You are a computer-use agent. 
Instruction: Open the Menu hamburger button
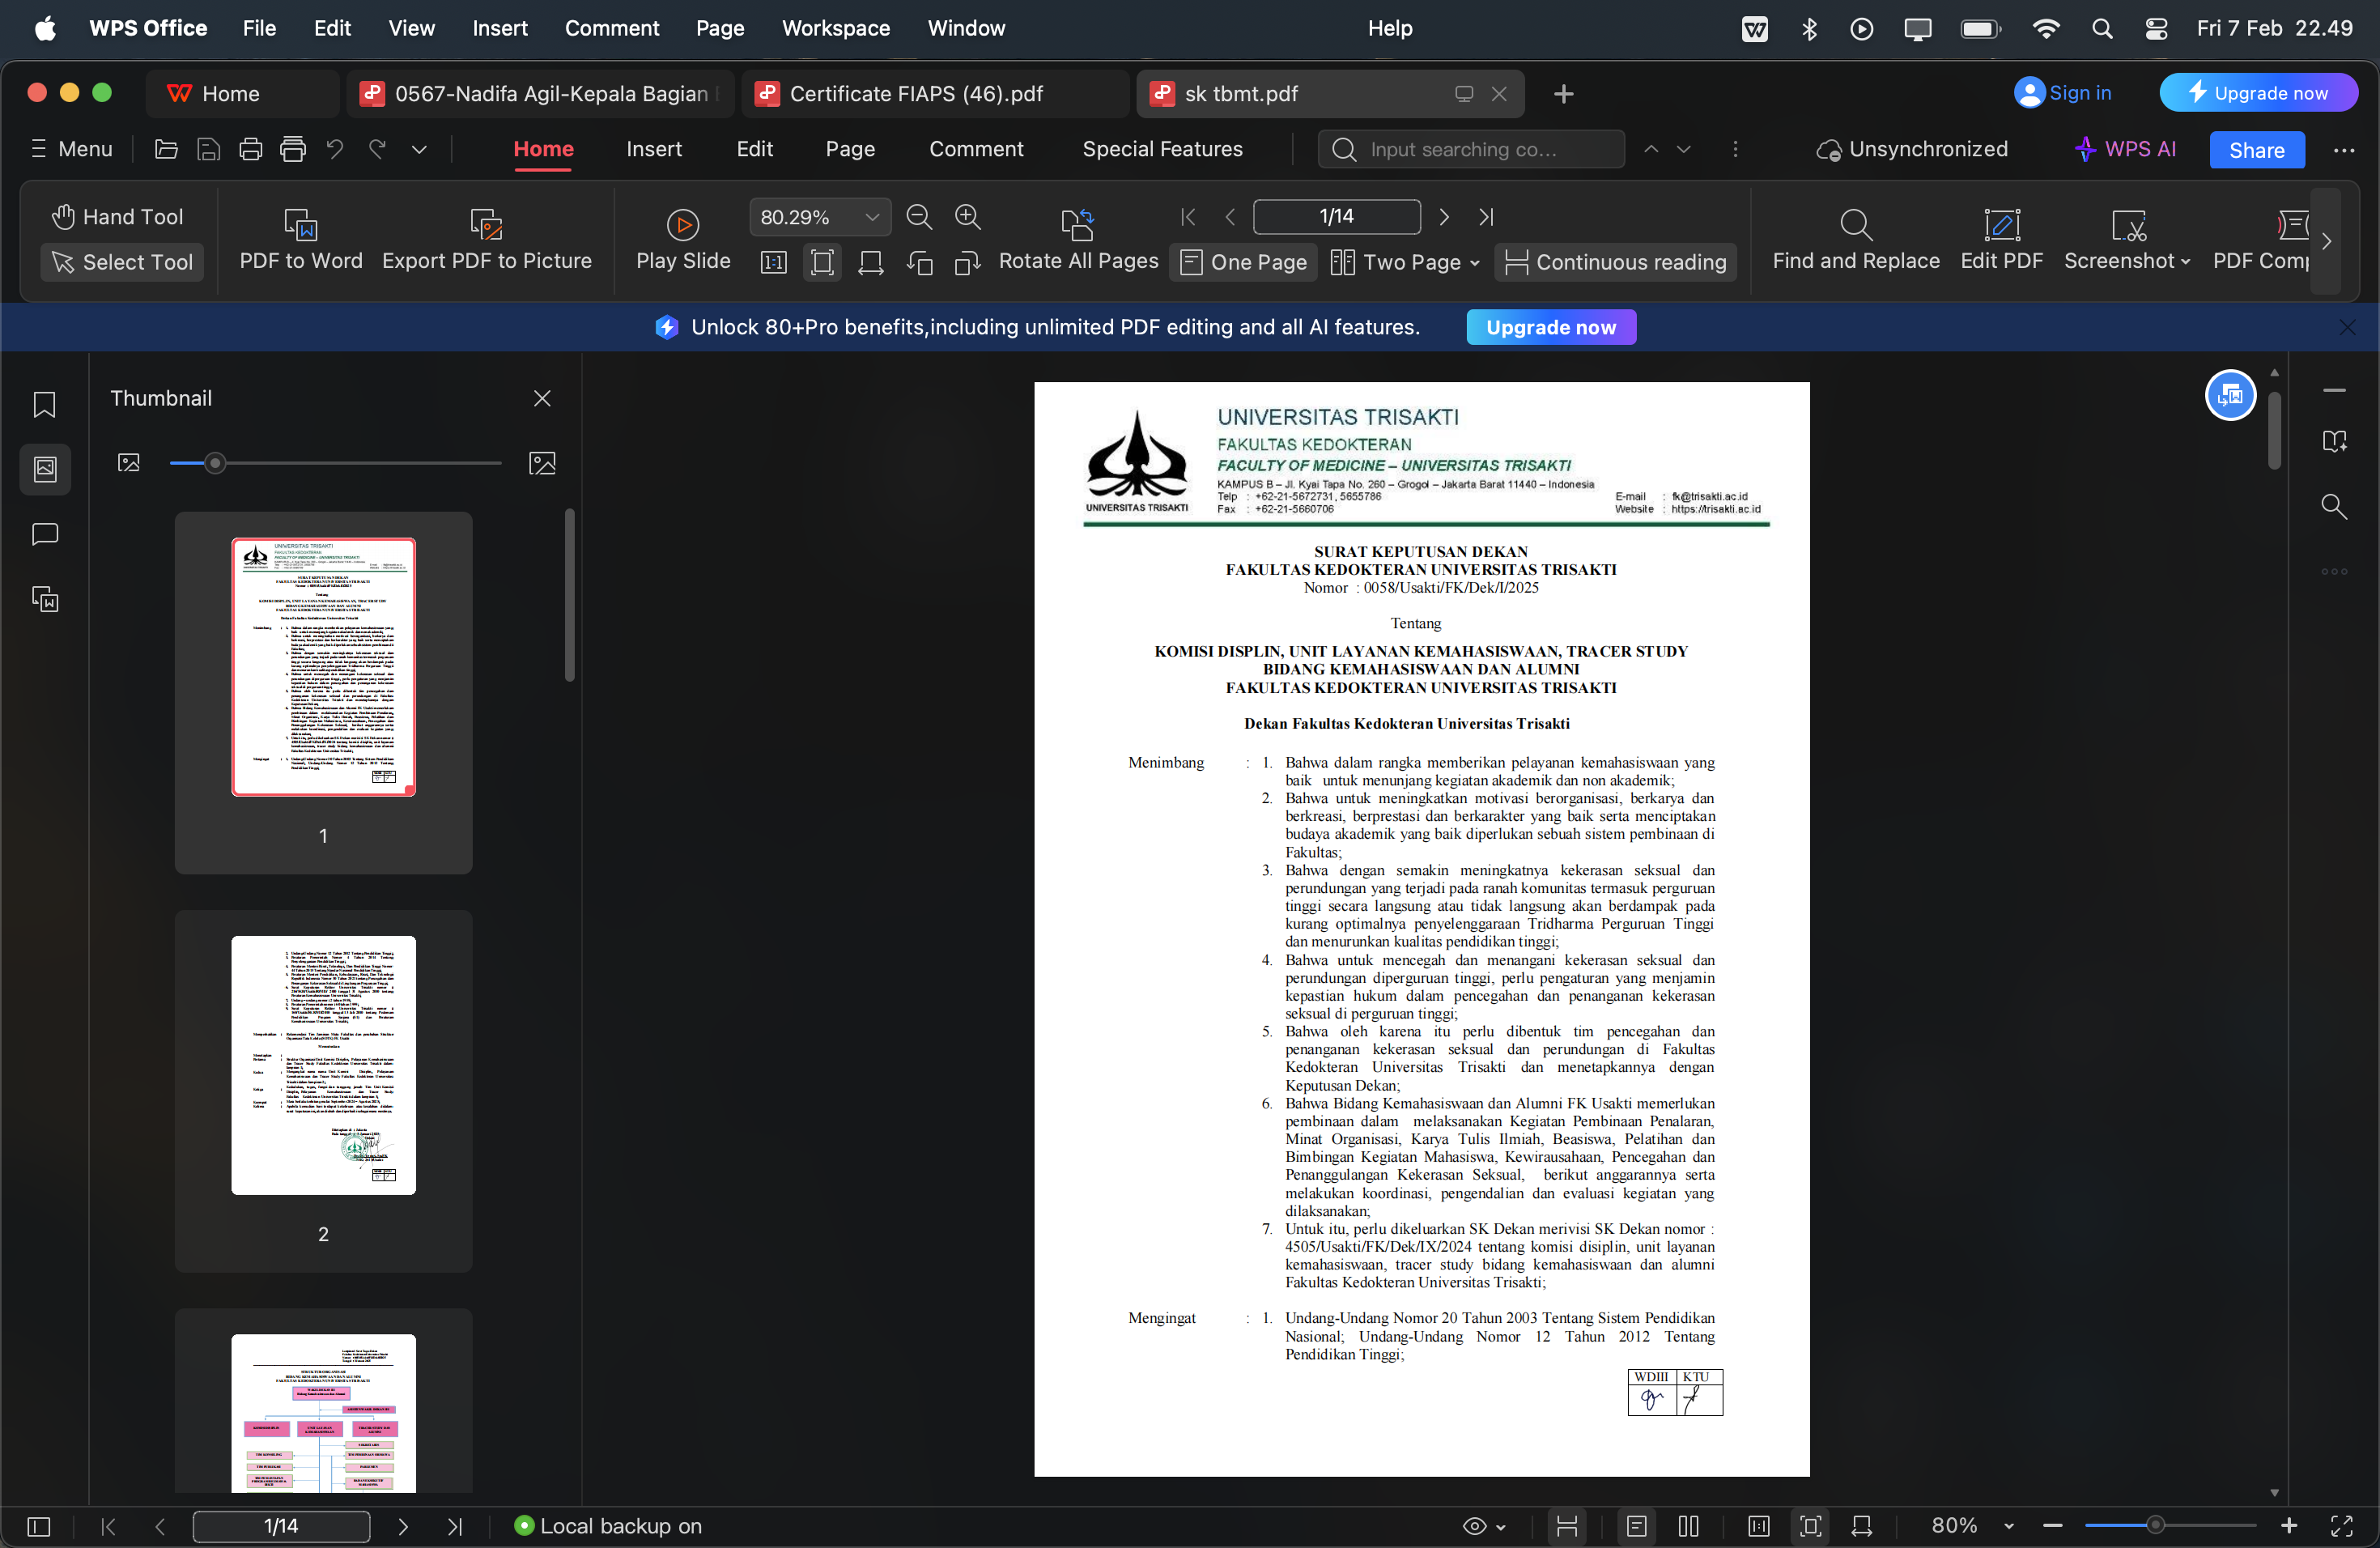72,149
